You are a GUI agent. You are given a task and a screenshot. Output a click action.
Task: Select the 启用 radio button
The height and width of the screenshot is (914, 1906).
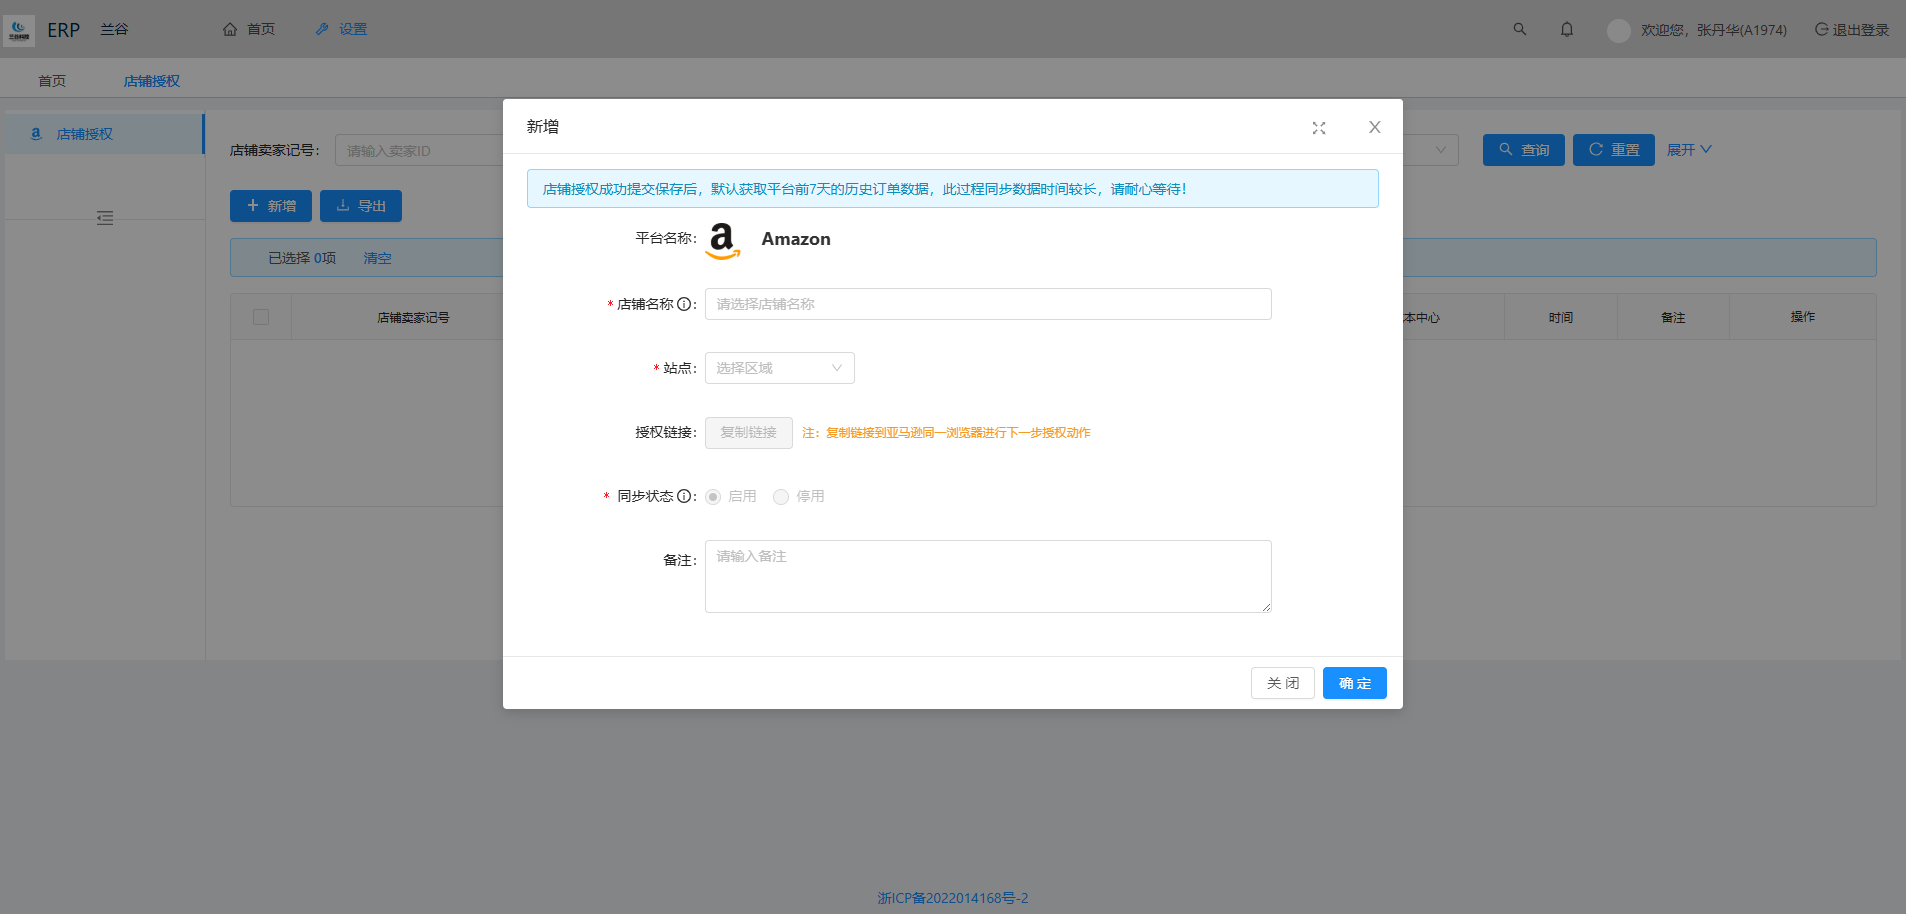pyautogui.click(x=713, y=497)
